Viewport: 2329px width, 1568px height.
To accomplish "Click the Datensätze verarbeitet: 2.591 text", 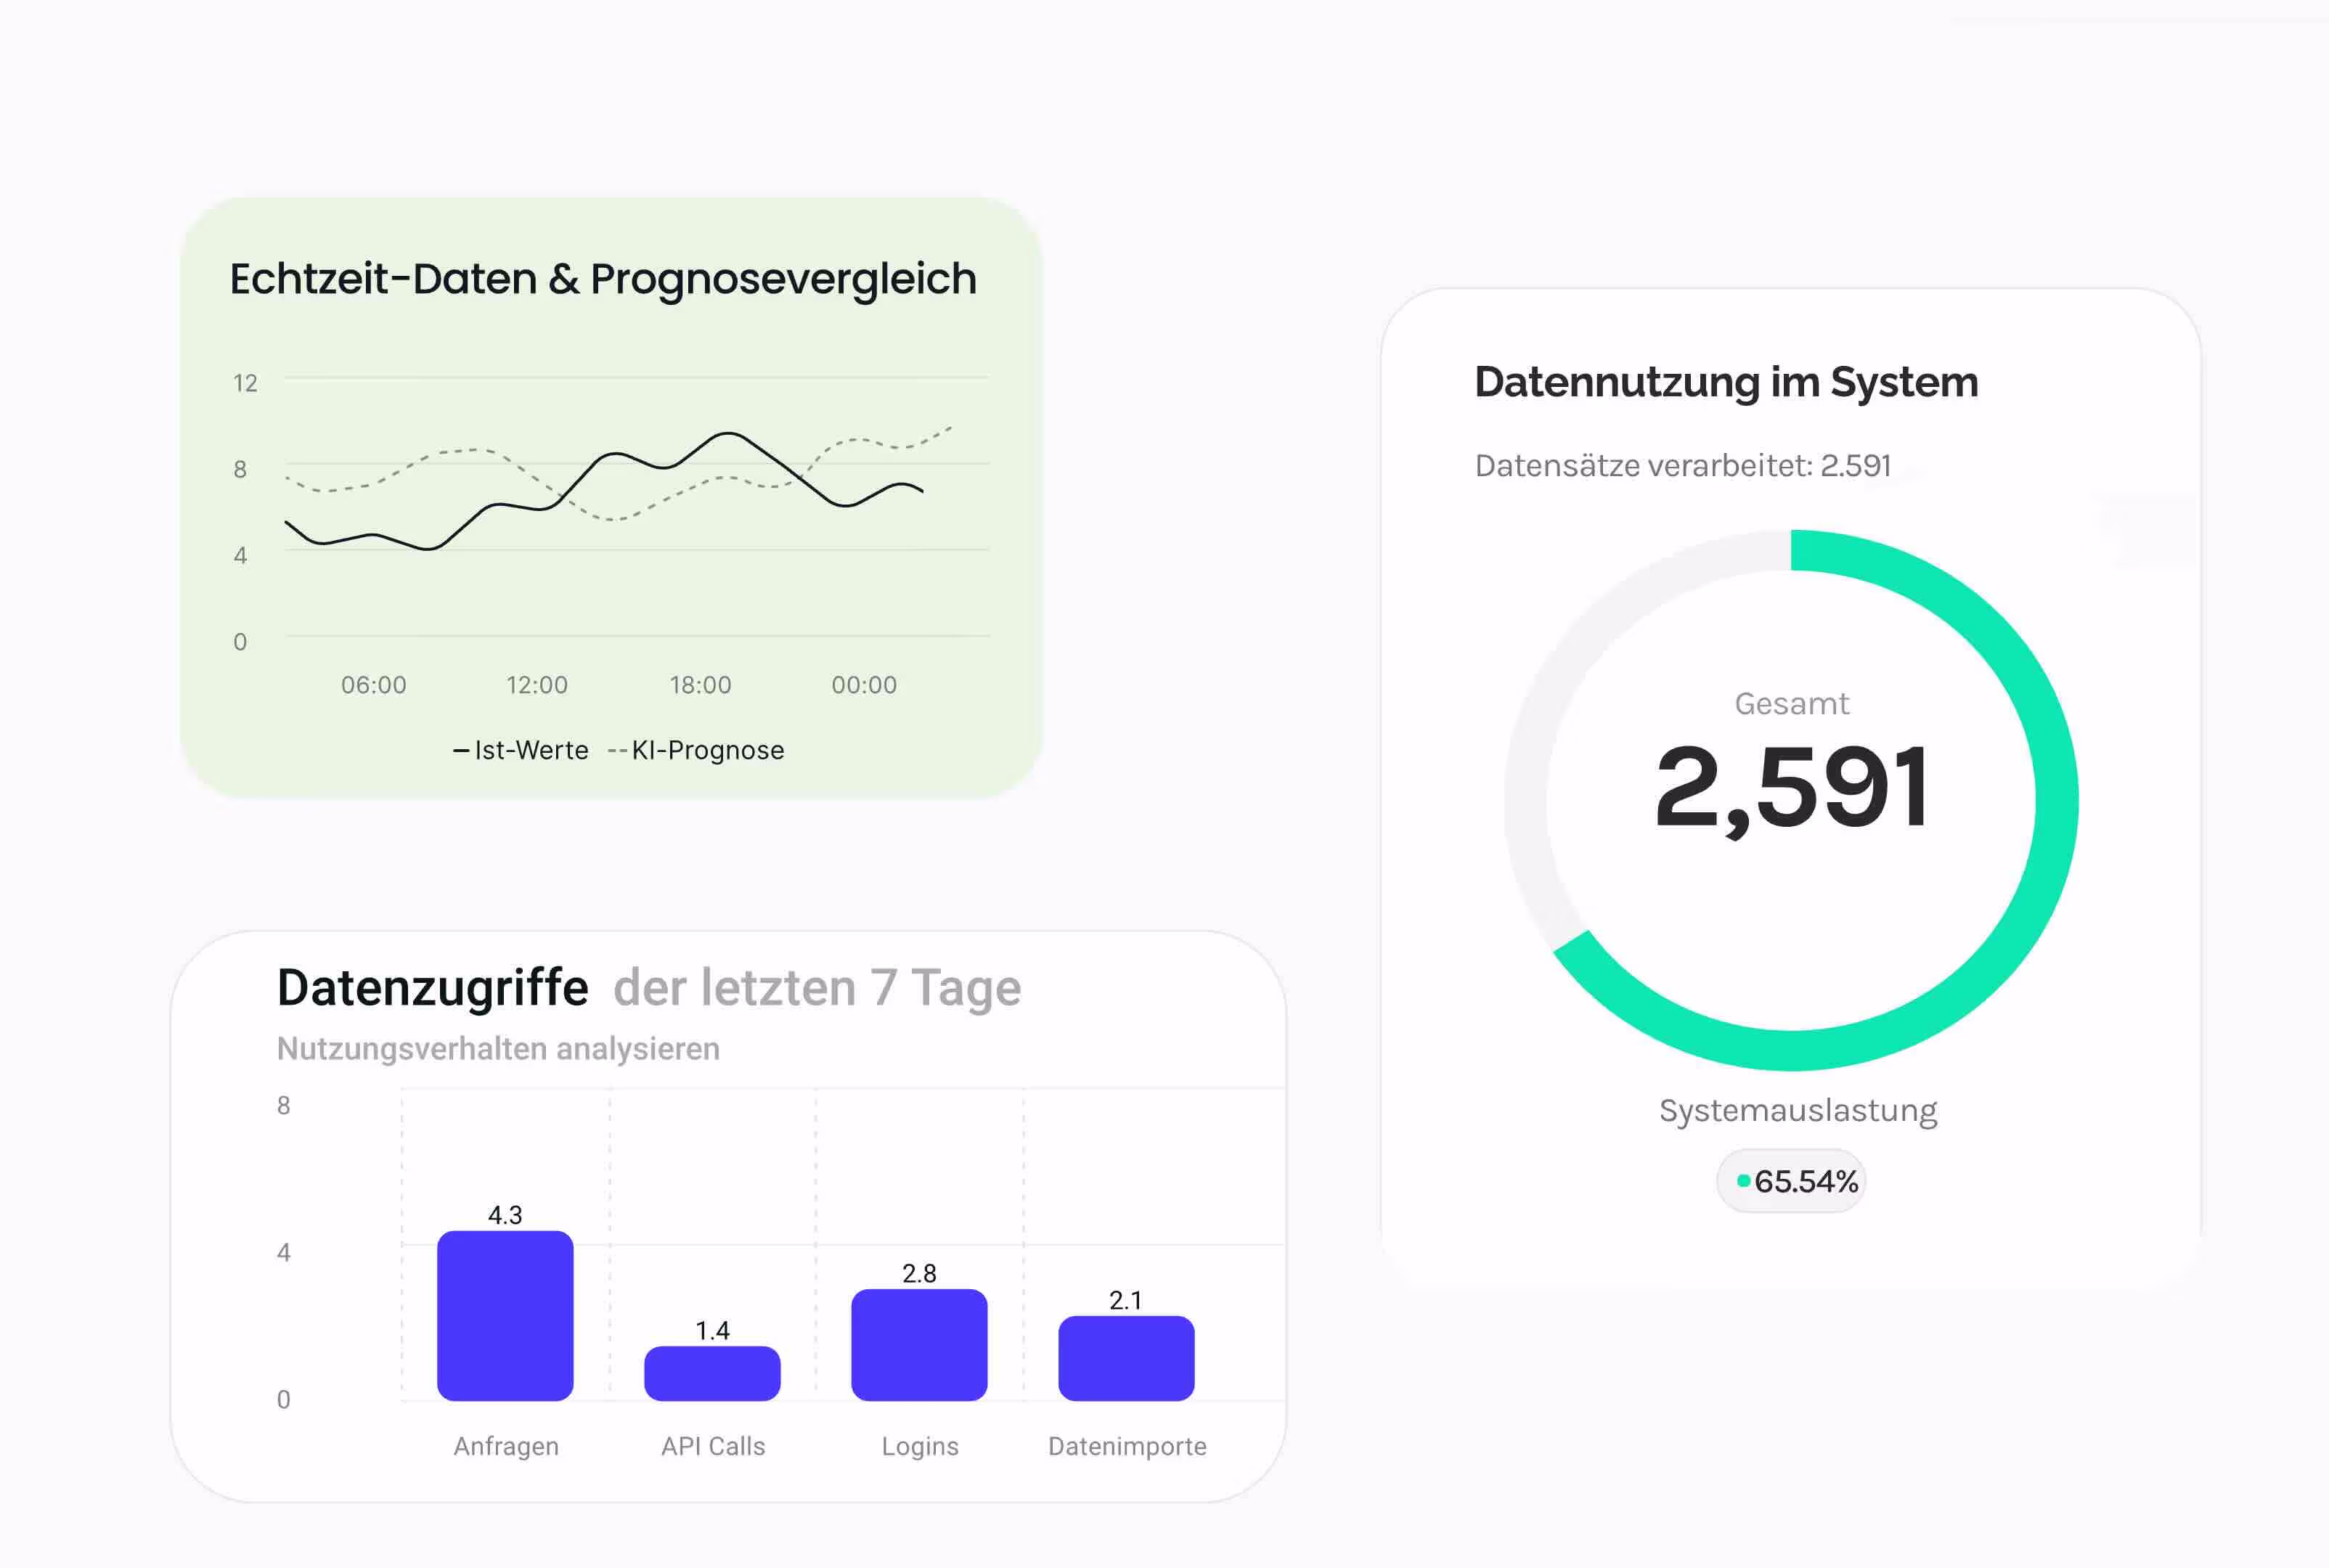I will (x=1682, y=466).
